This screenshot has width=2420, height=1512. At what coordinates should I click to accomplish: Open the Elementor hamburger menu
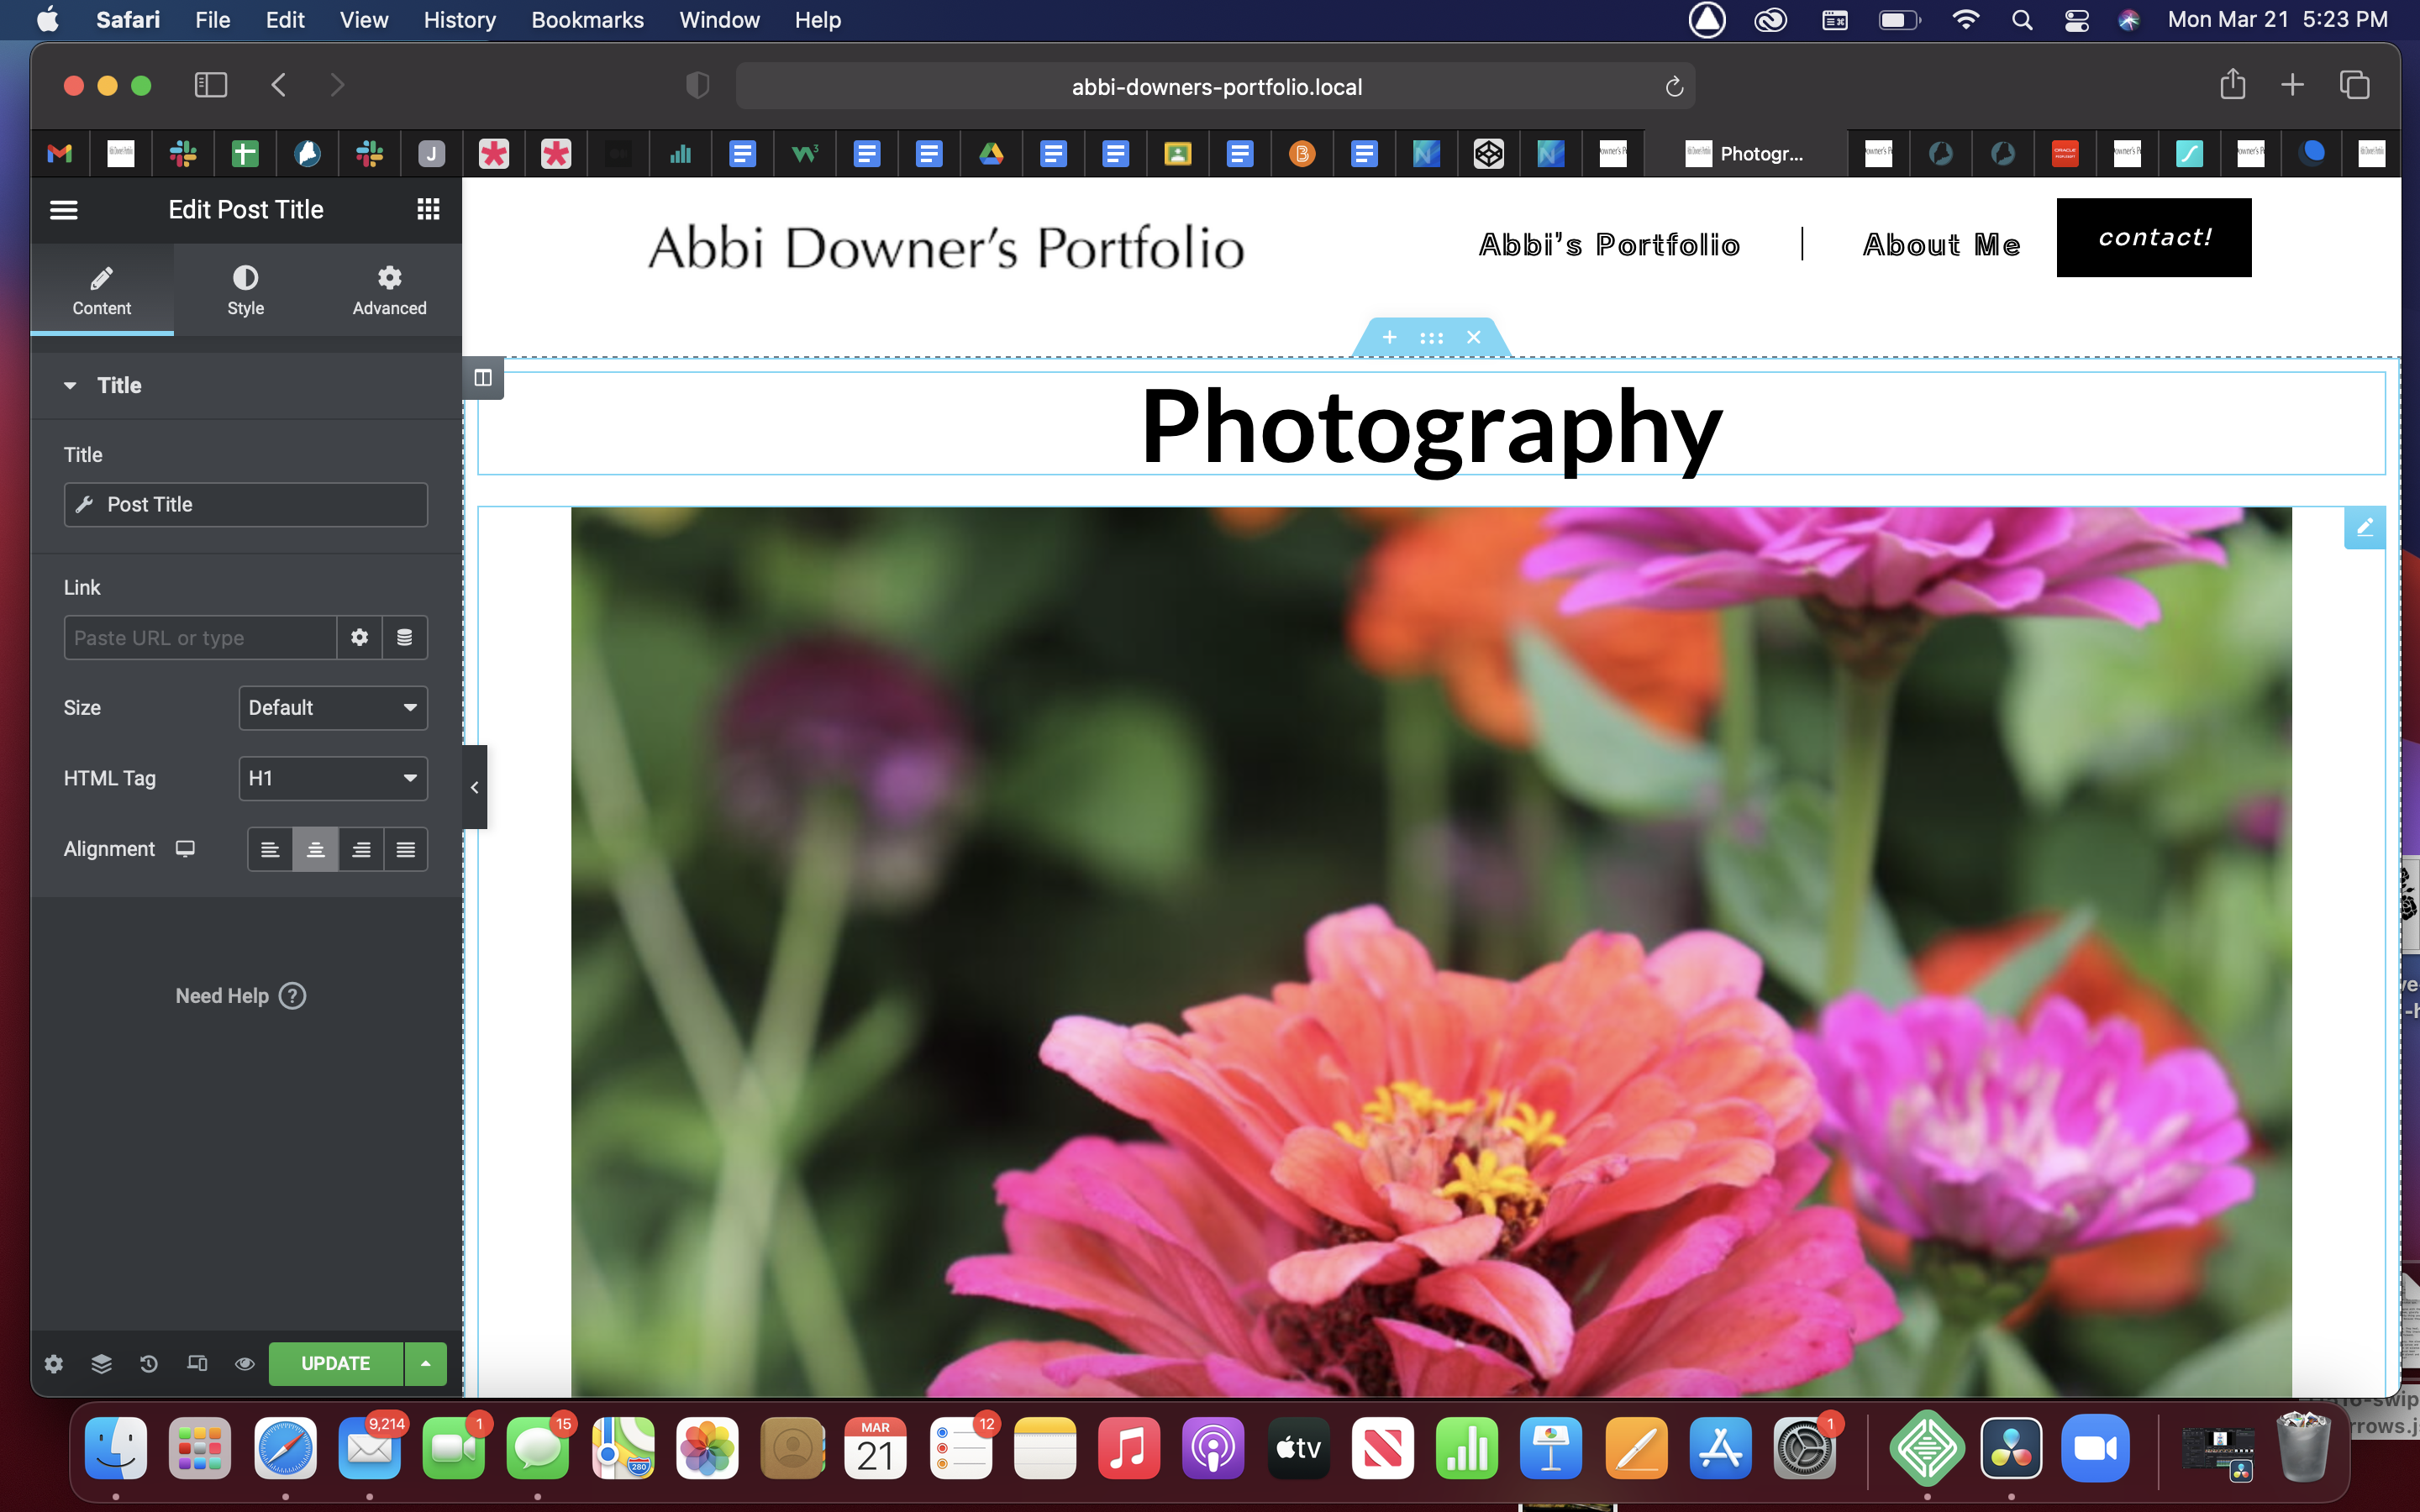click(x=64, y=209)
